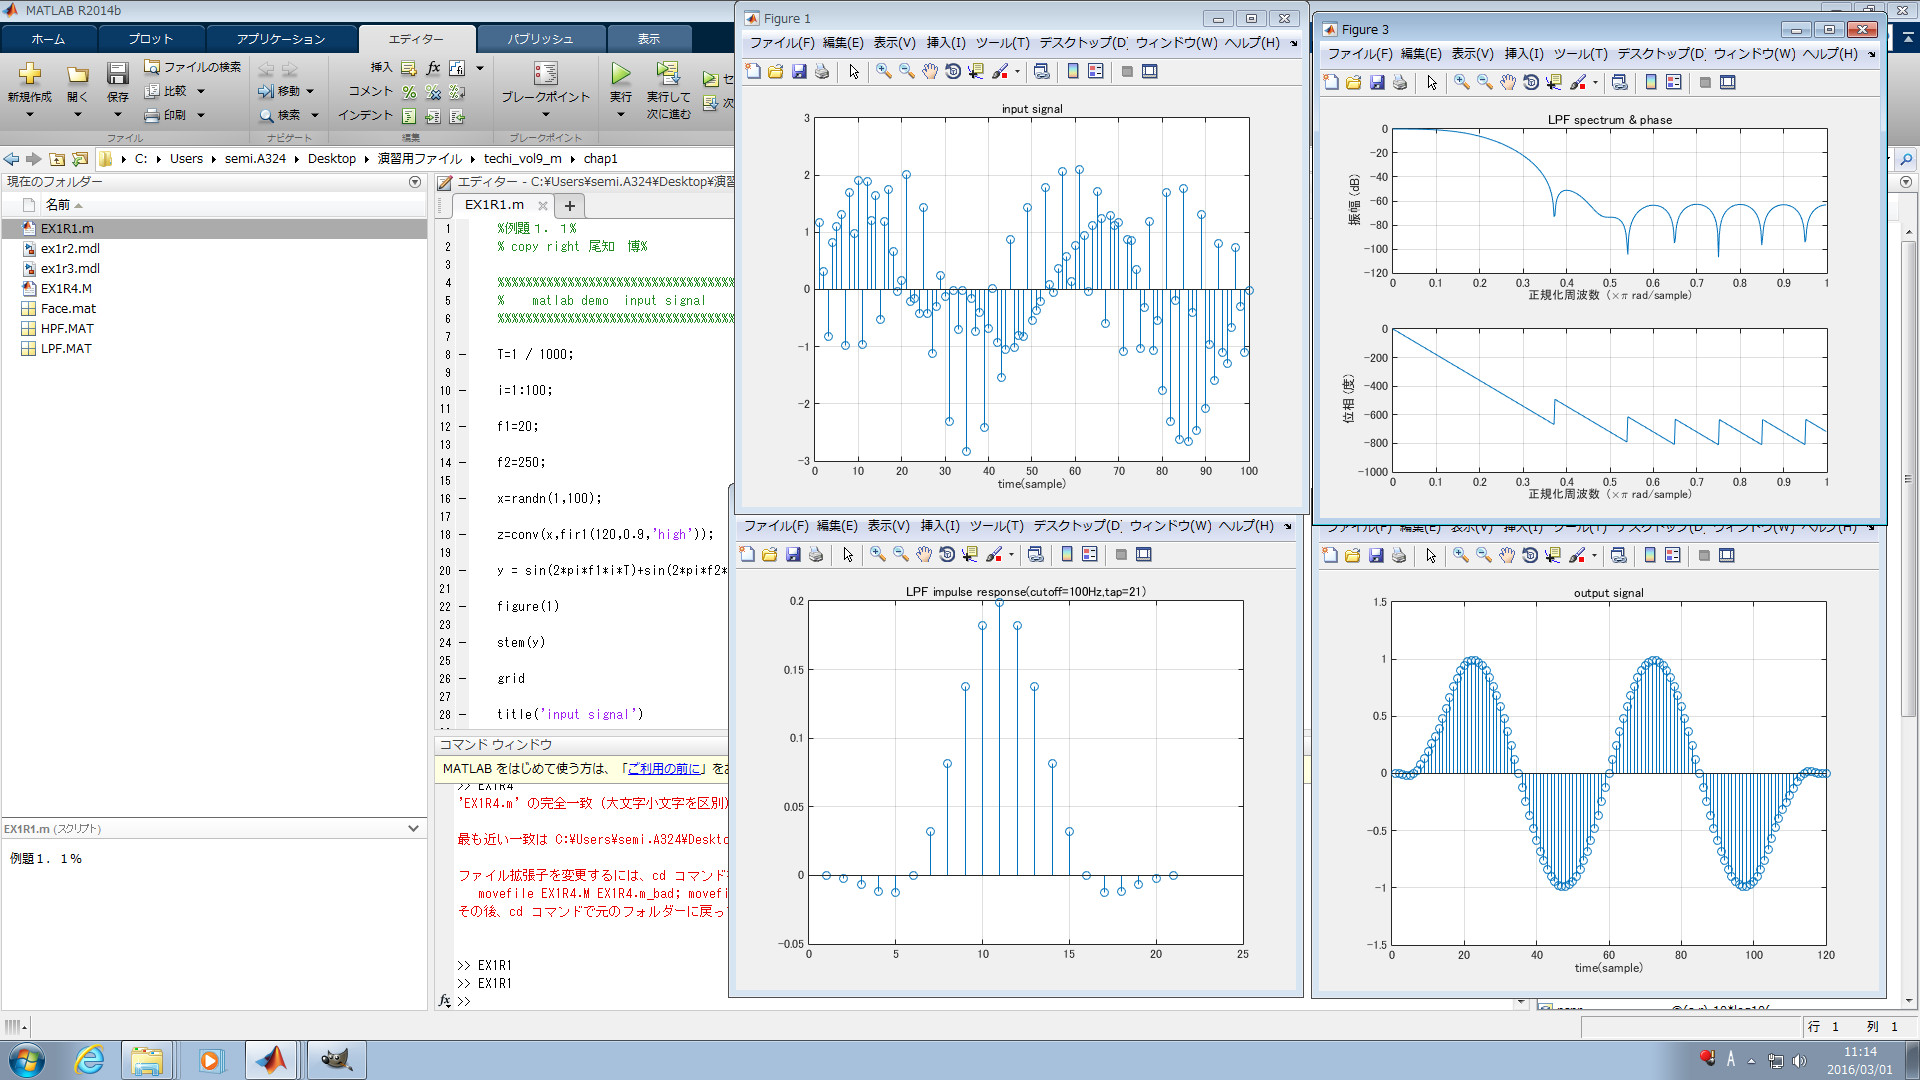Screen dimensions: 1920x1080
Task: Toggle Pan hand tool in Figure 1
Action: click(930, 71)
